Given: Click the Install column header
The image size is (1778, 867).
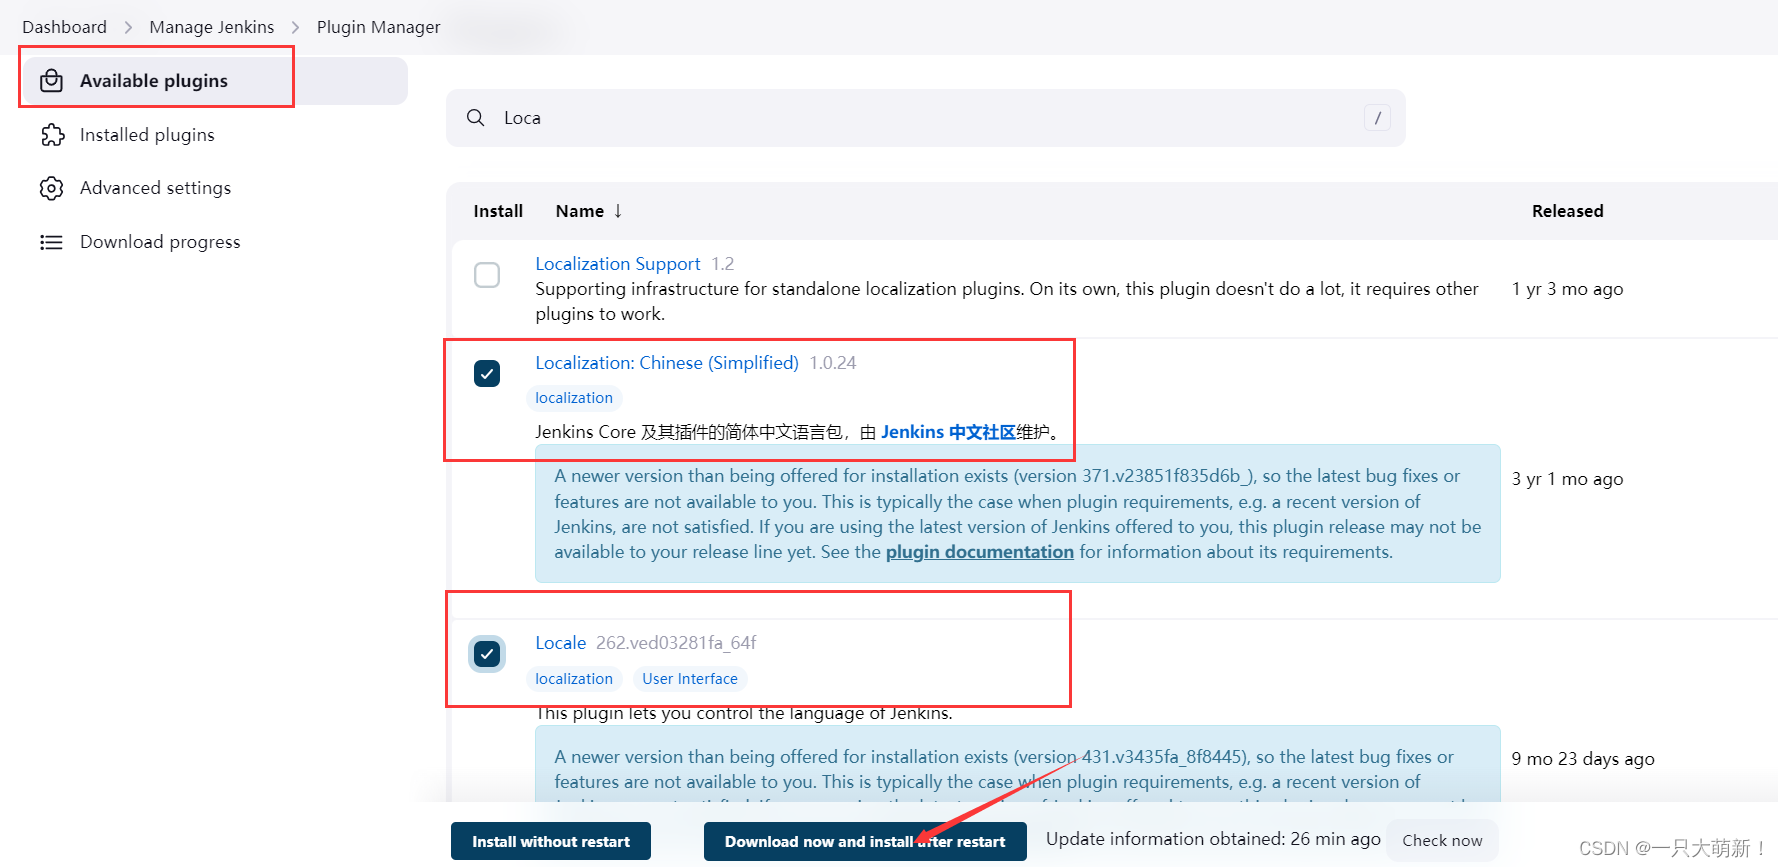Looking at the screenshot, I should point(498,211).
